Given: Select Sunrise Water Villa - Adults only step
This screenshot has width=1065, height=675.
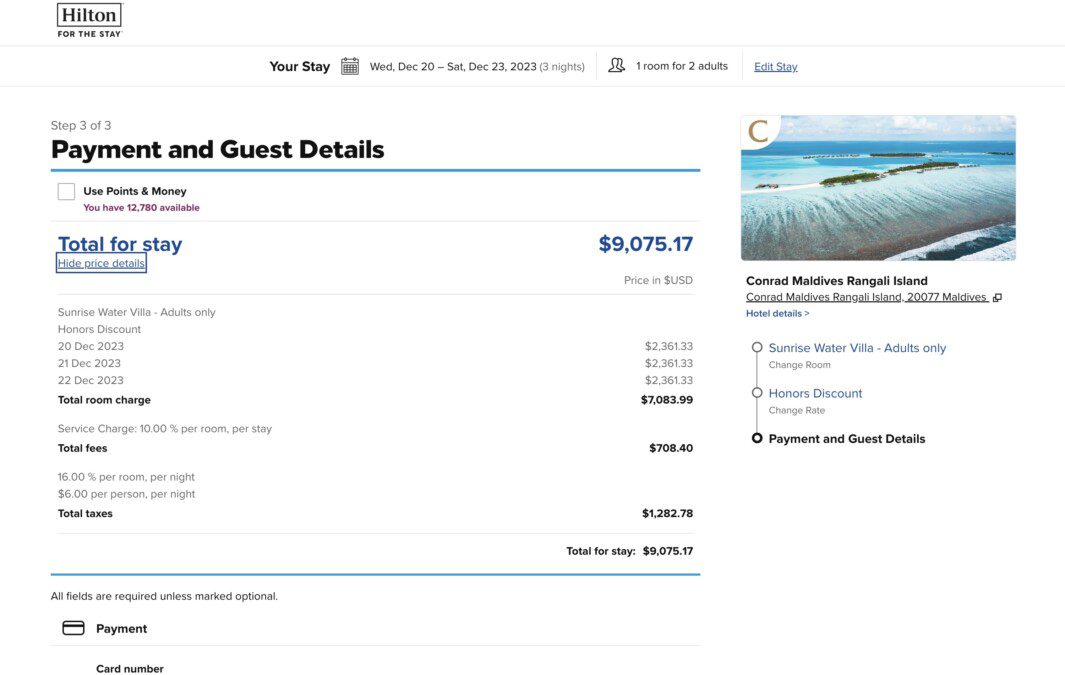Looking at the screenshot, I should 857,348.
